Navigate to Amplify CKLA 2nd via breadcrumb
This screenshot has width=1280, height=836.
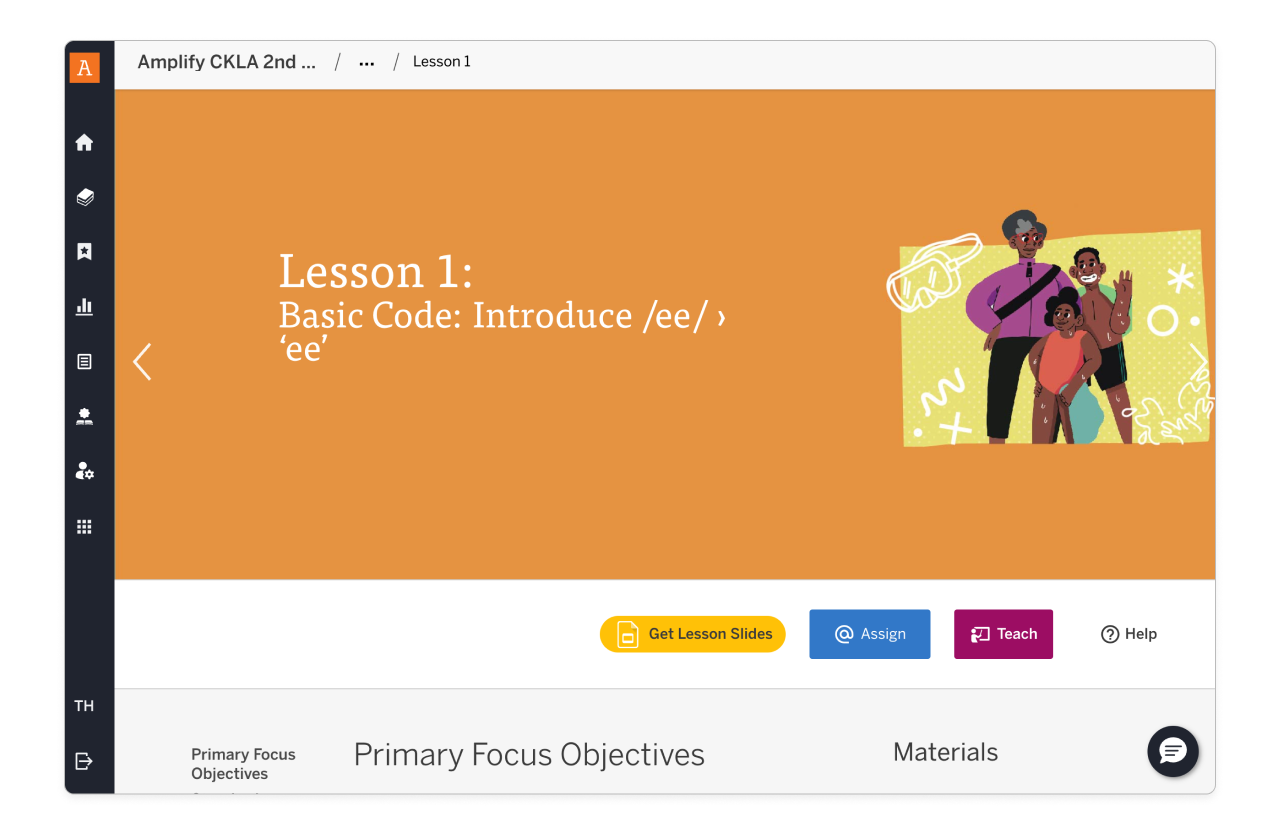click(x=226, y=61)
